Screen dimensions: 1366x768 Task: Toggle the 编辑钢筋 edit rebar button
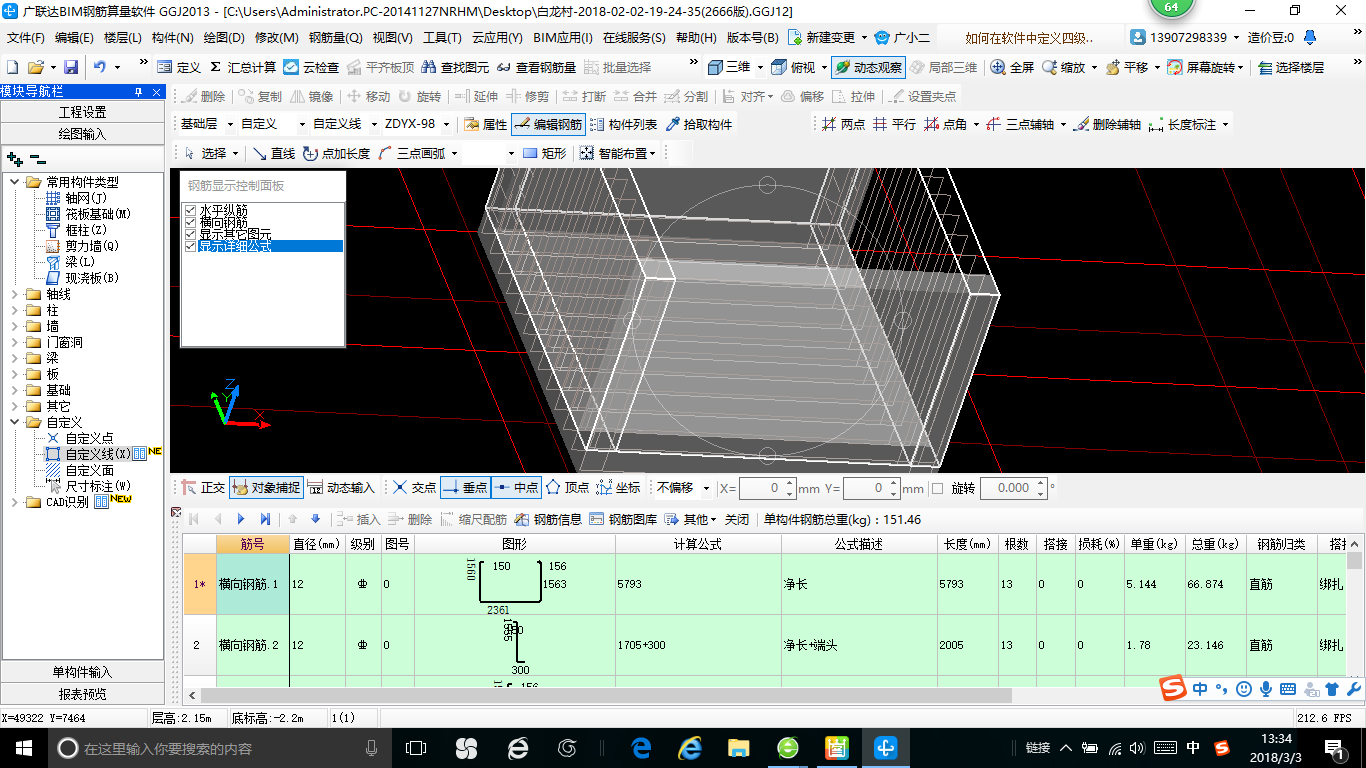(x=548, y=124)
